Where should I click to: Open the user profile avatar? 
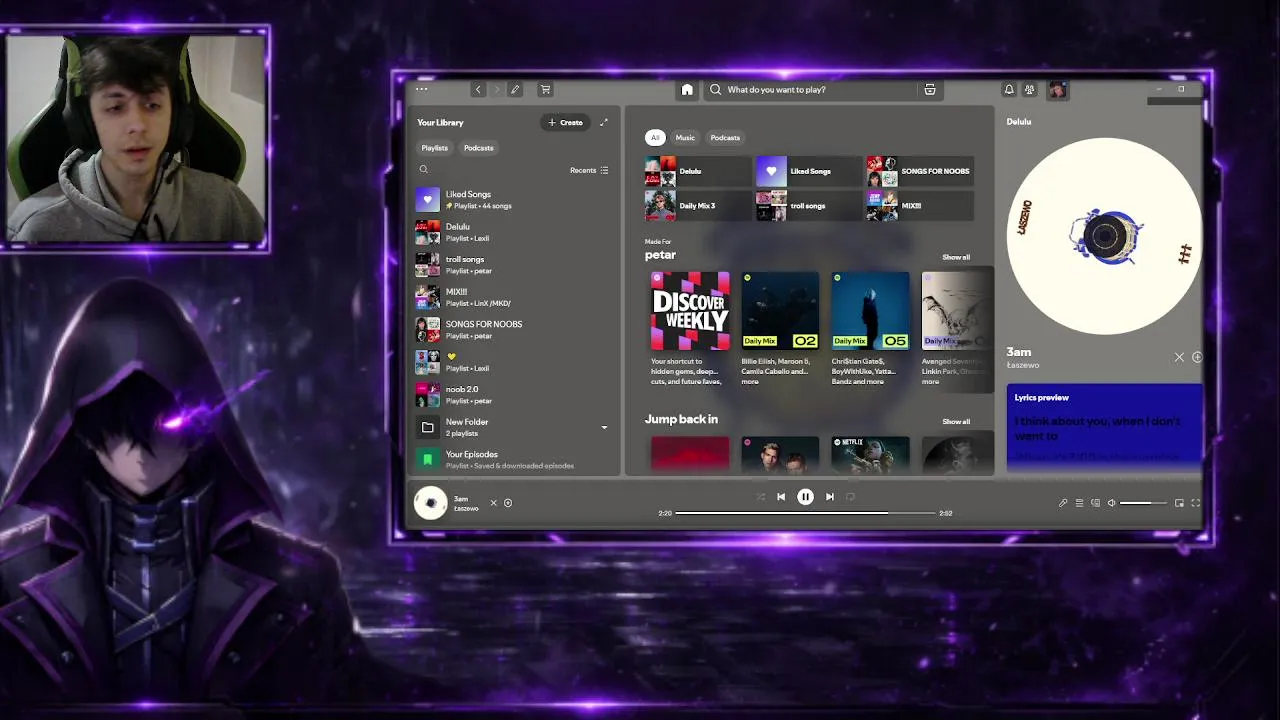[x=1058, y=89]
